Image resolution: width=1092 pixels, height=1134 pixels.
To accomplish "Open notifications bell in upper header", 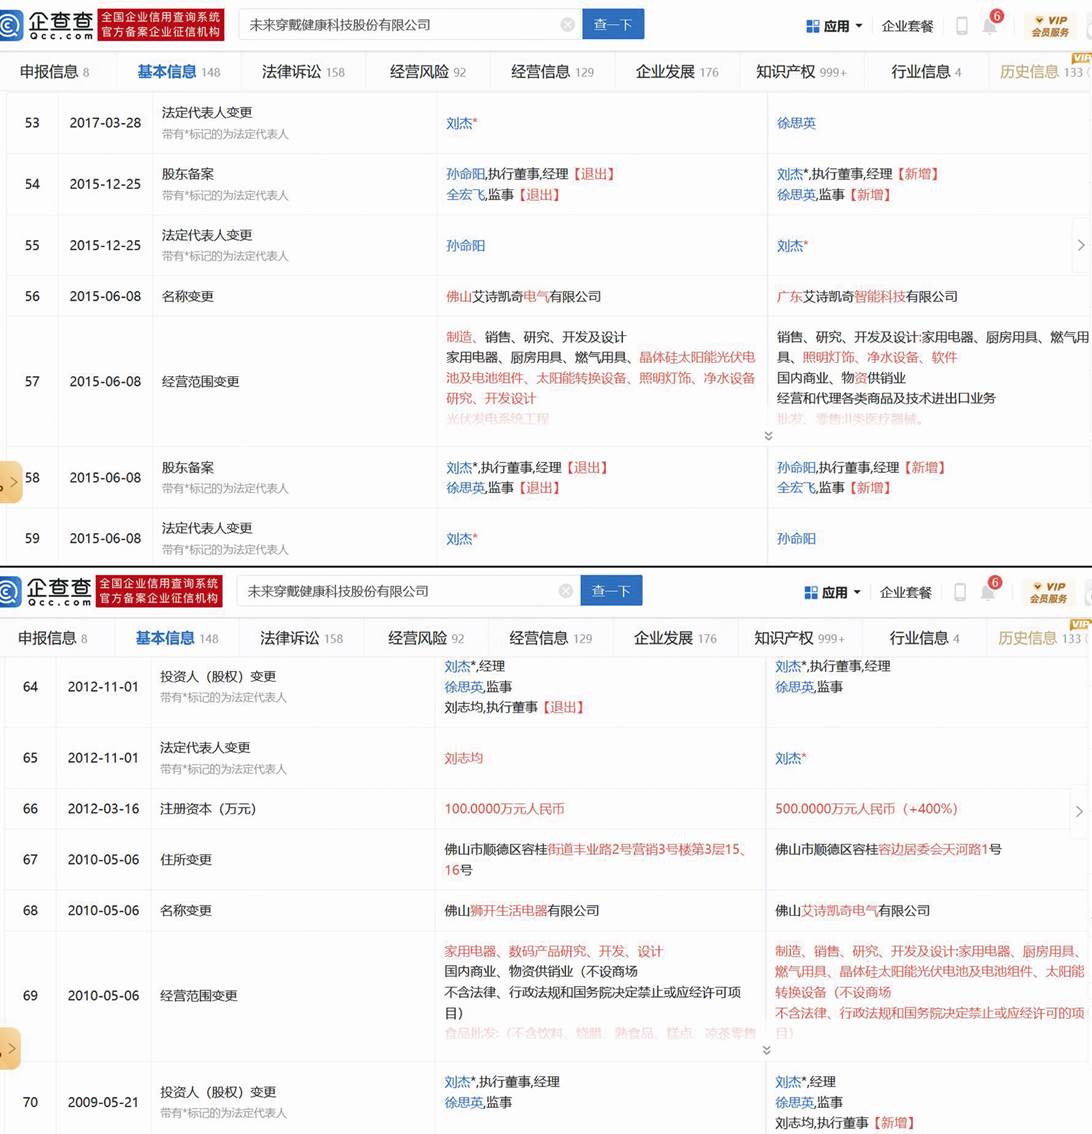I will pyautogui.click(x=989, y=26).
